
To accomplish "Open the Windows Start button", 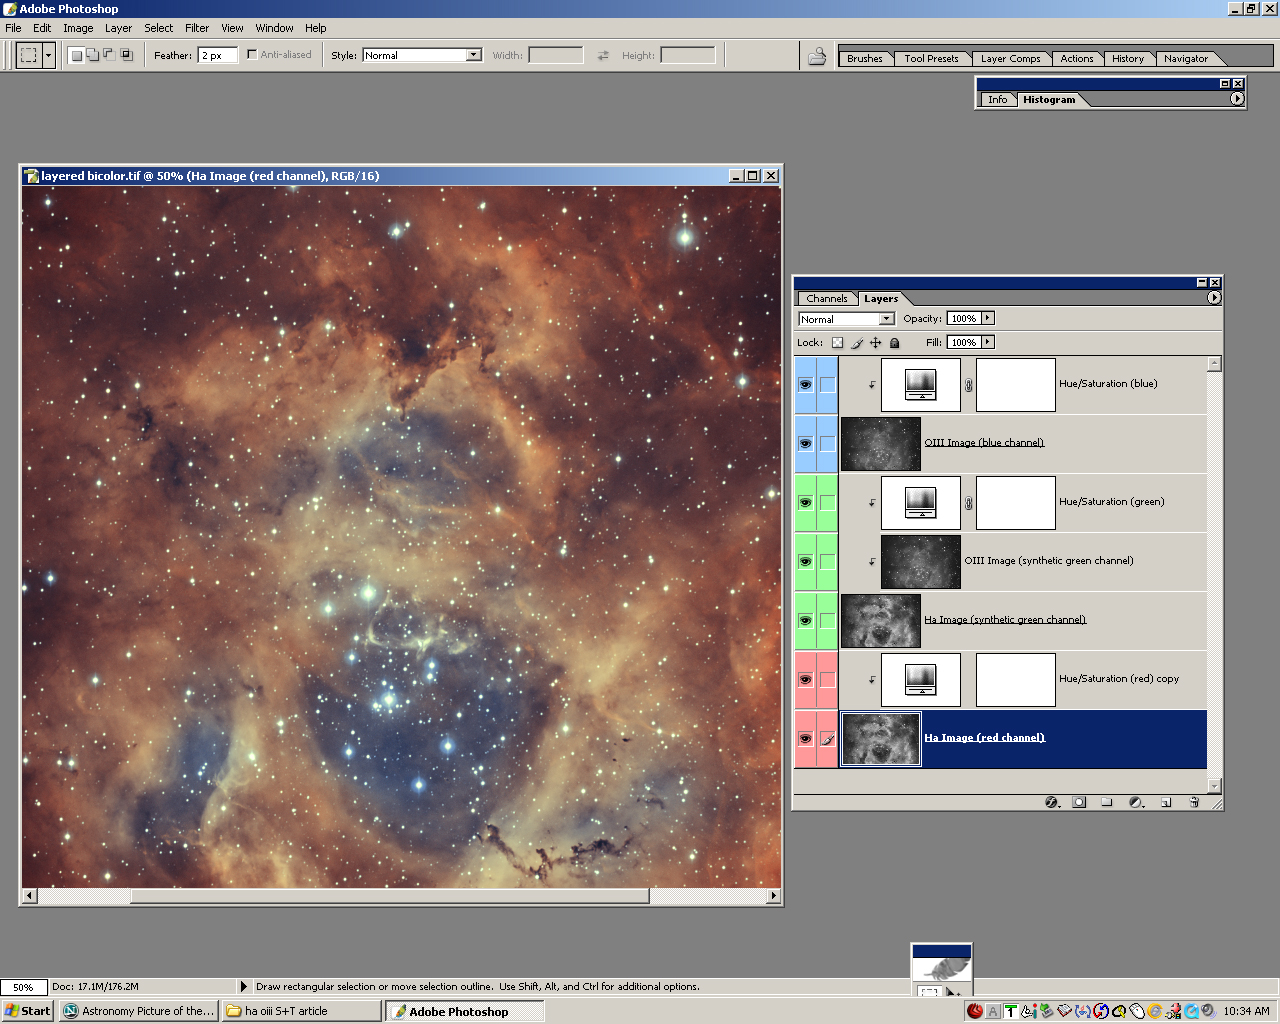I will [x=28, y=1011].
